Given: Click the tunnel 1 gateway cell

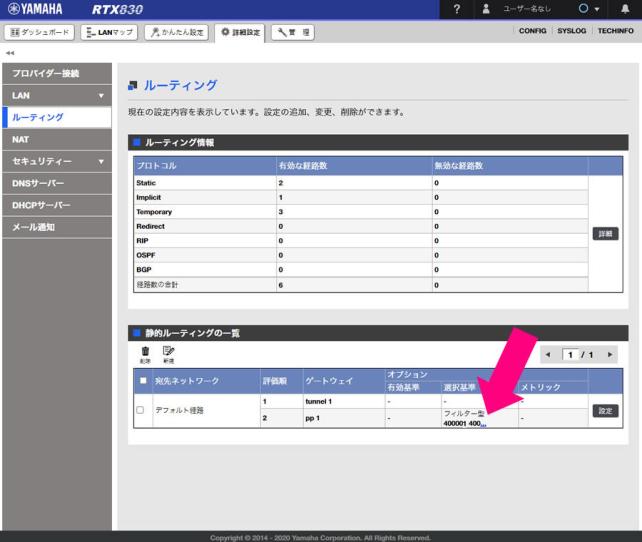Looking at the screenshot, I should (344, 402).
